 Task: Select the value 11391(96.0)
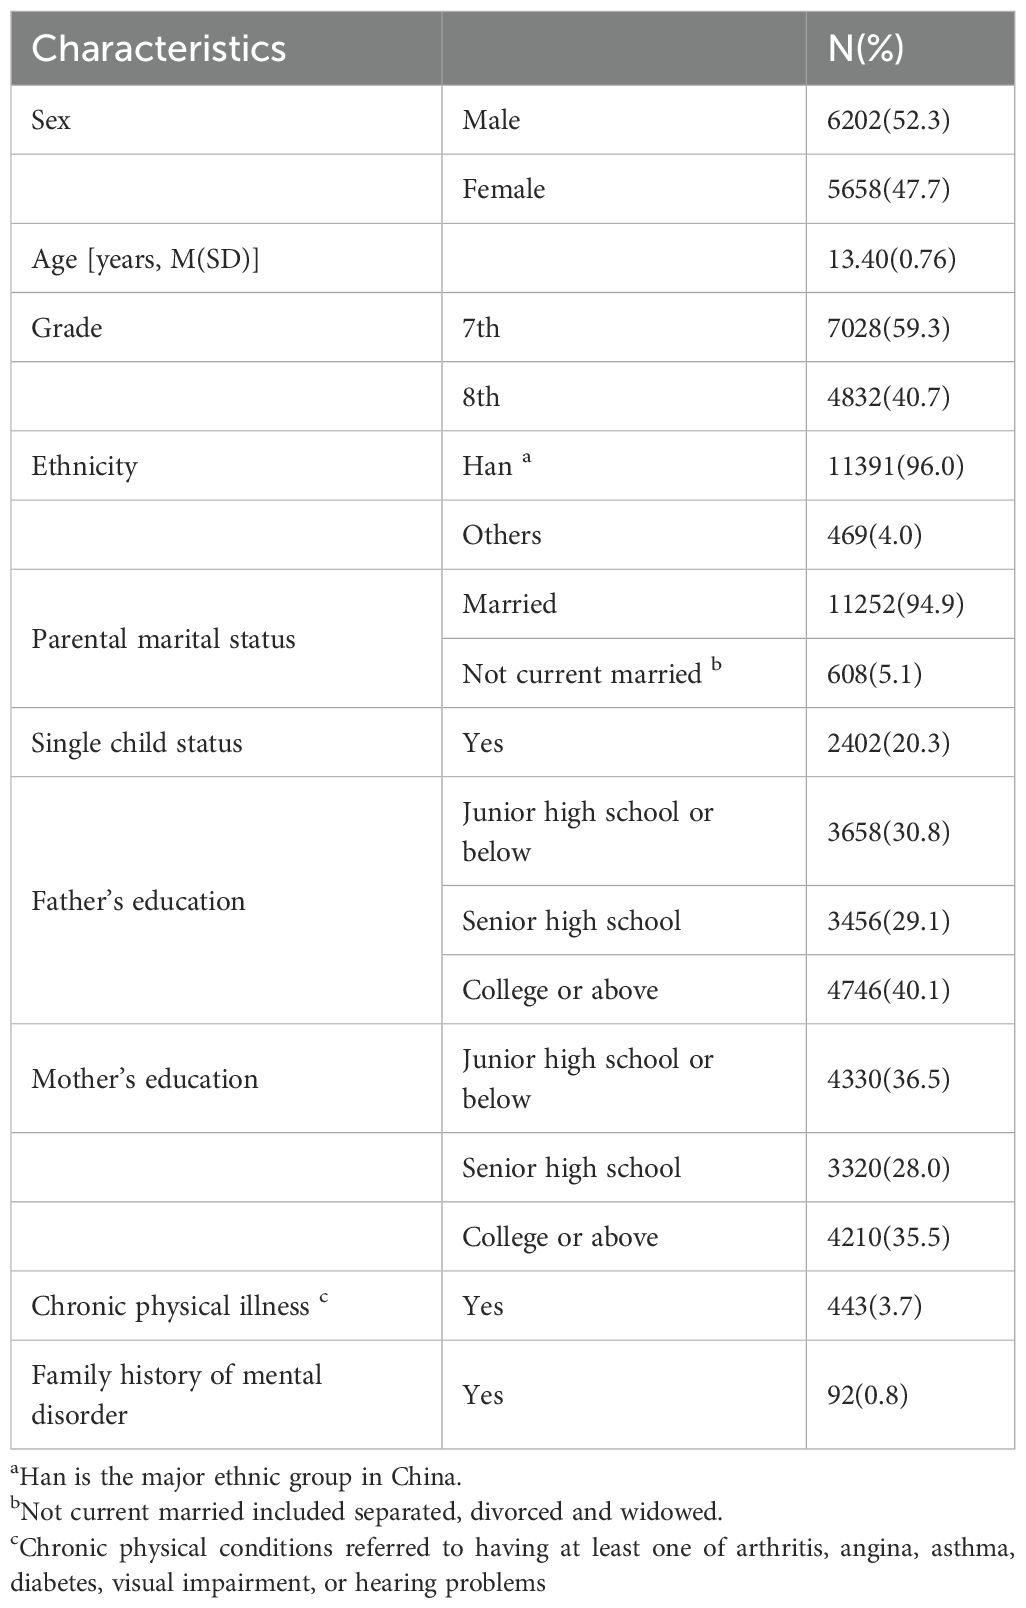click(896, 466)
